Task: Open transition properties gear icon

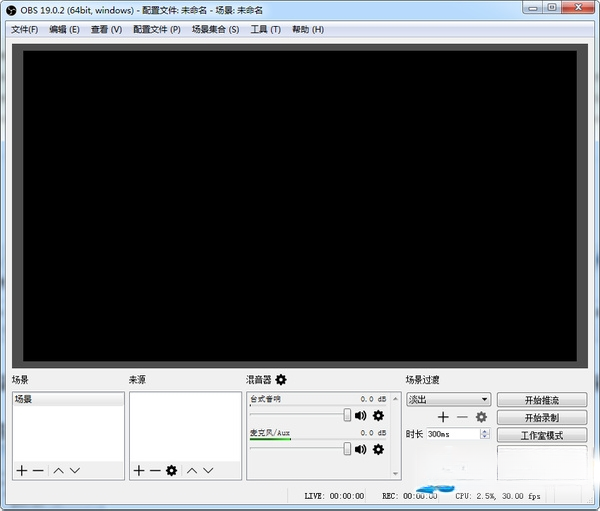Action: coord(481,417)
